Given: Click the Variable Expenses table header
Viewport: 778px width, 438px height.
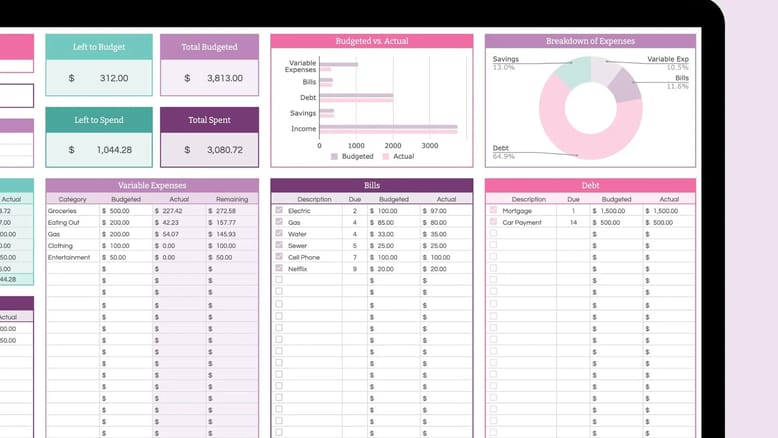Looking at the screenshot, I should [x=152, y=185].
